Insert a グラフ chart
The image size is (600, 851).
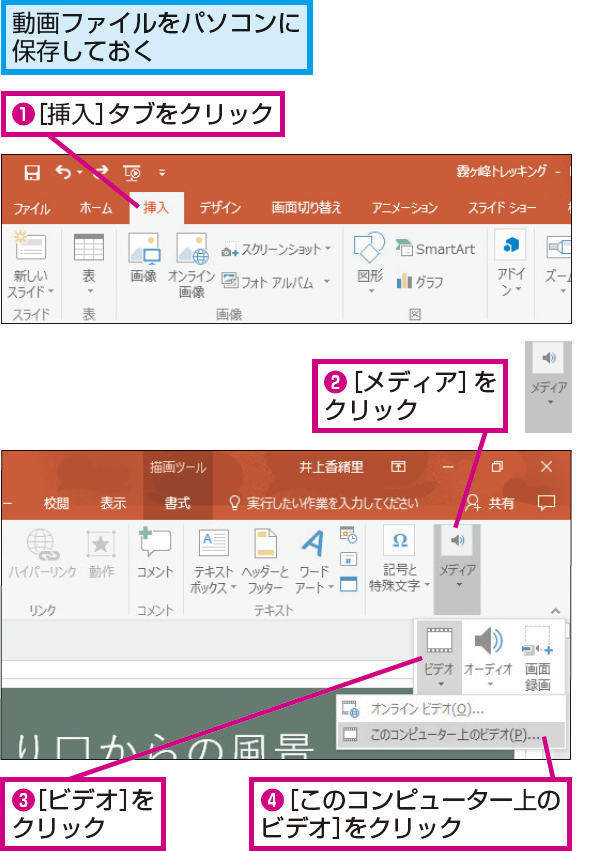[x=420, y=282]
